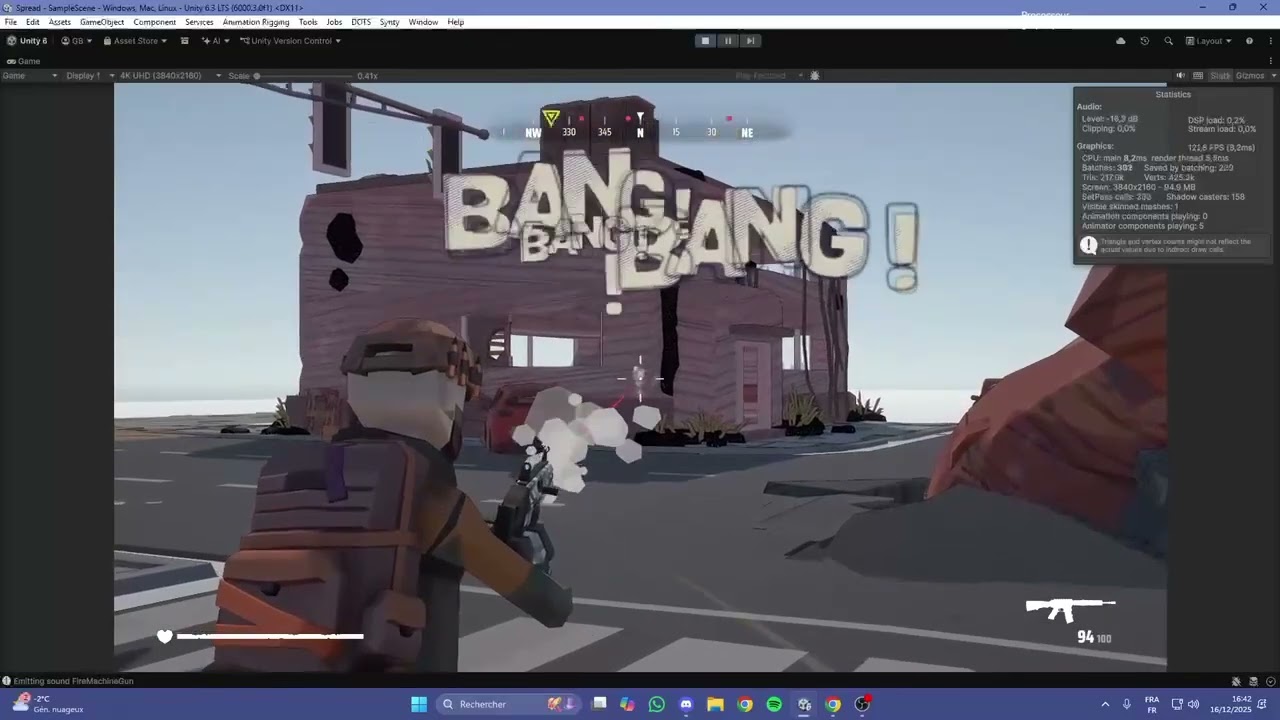
Task: Open the main toolbar overflow menu
Action: tap(1270, 41)
